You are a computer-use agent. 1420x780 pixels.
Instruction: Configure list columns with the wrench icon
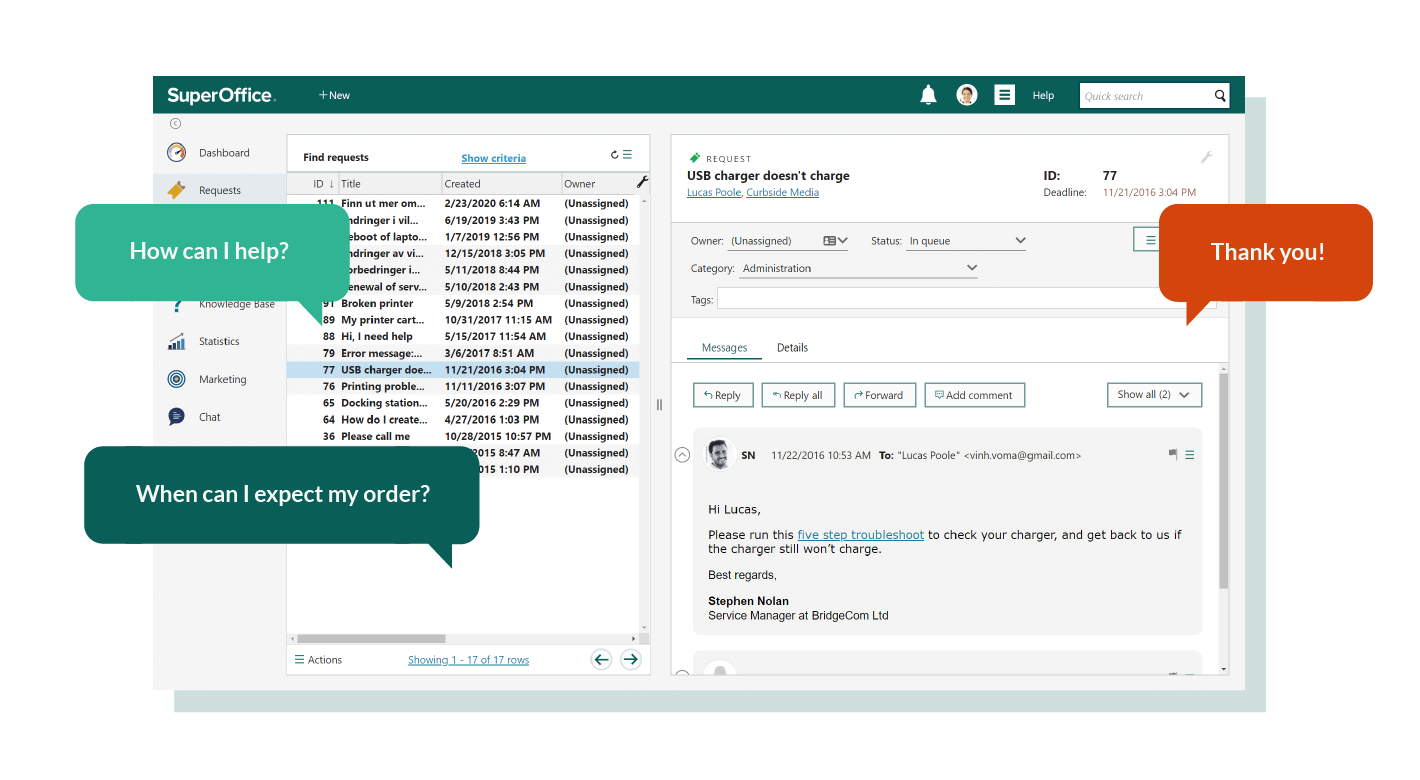coord(642,182)
